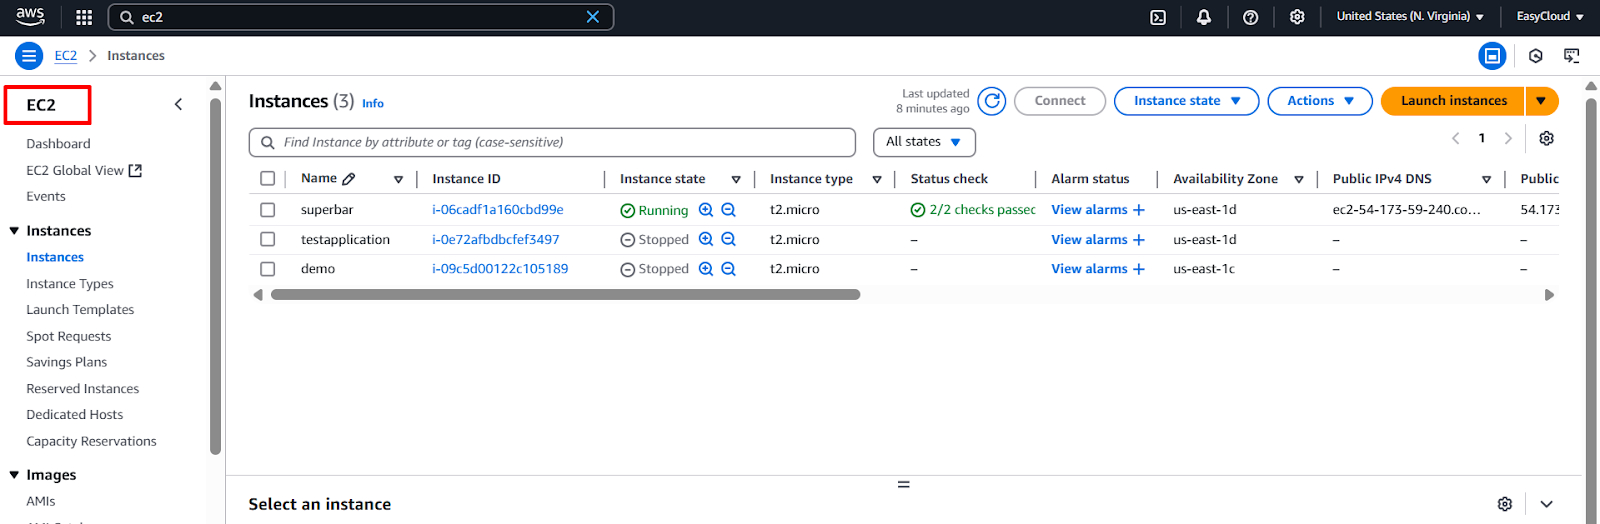Image resolution: width=1600 pixels, height=524 pixels.
Task: Click the blue panel layout icon
Action: point(1492,56)
